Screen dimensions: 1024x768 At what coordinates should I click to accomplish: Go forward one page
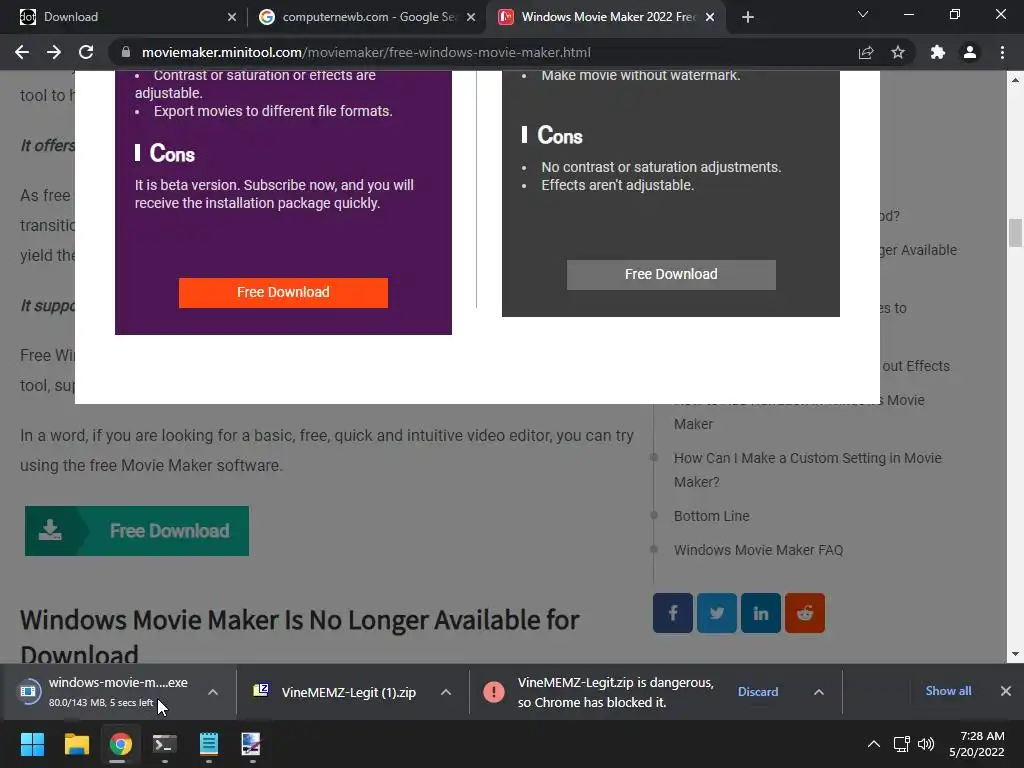pyautogui.click(x=54, y=52)
